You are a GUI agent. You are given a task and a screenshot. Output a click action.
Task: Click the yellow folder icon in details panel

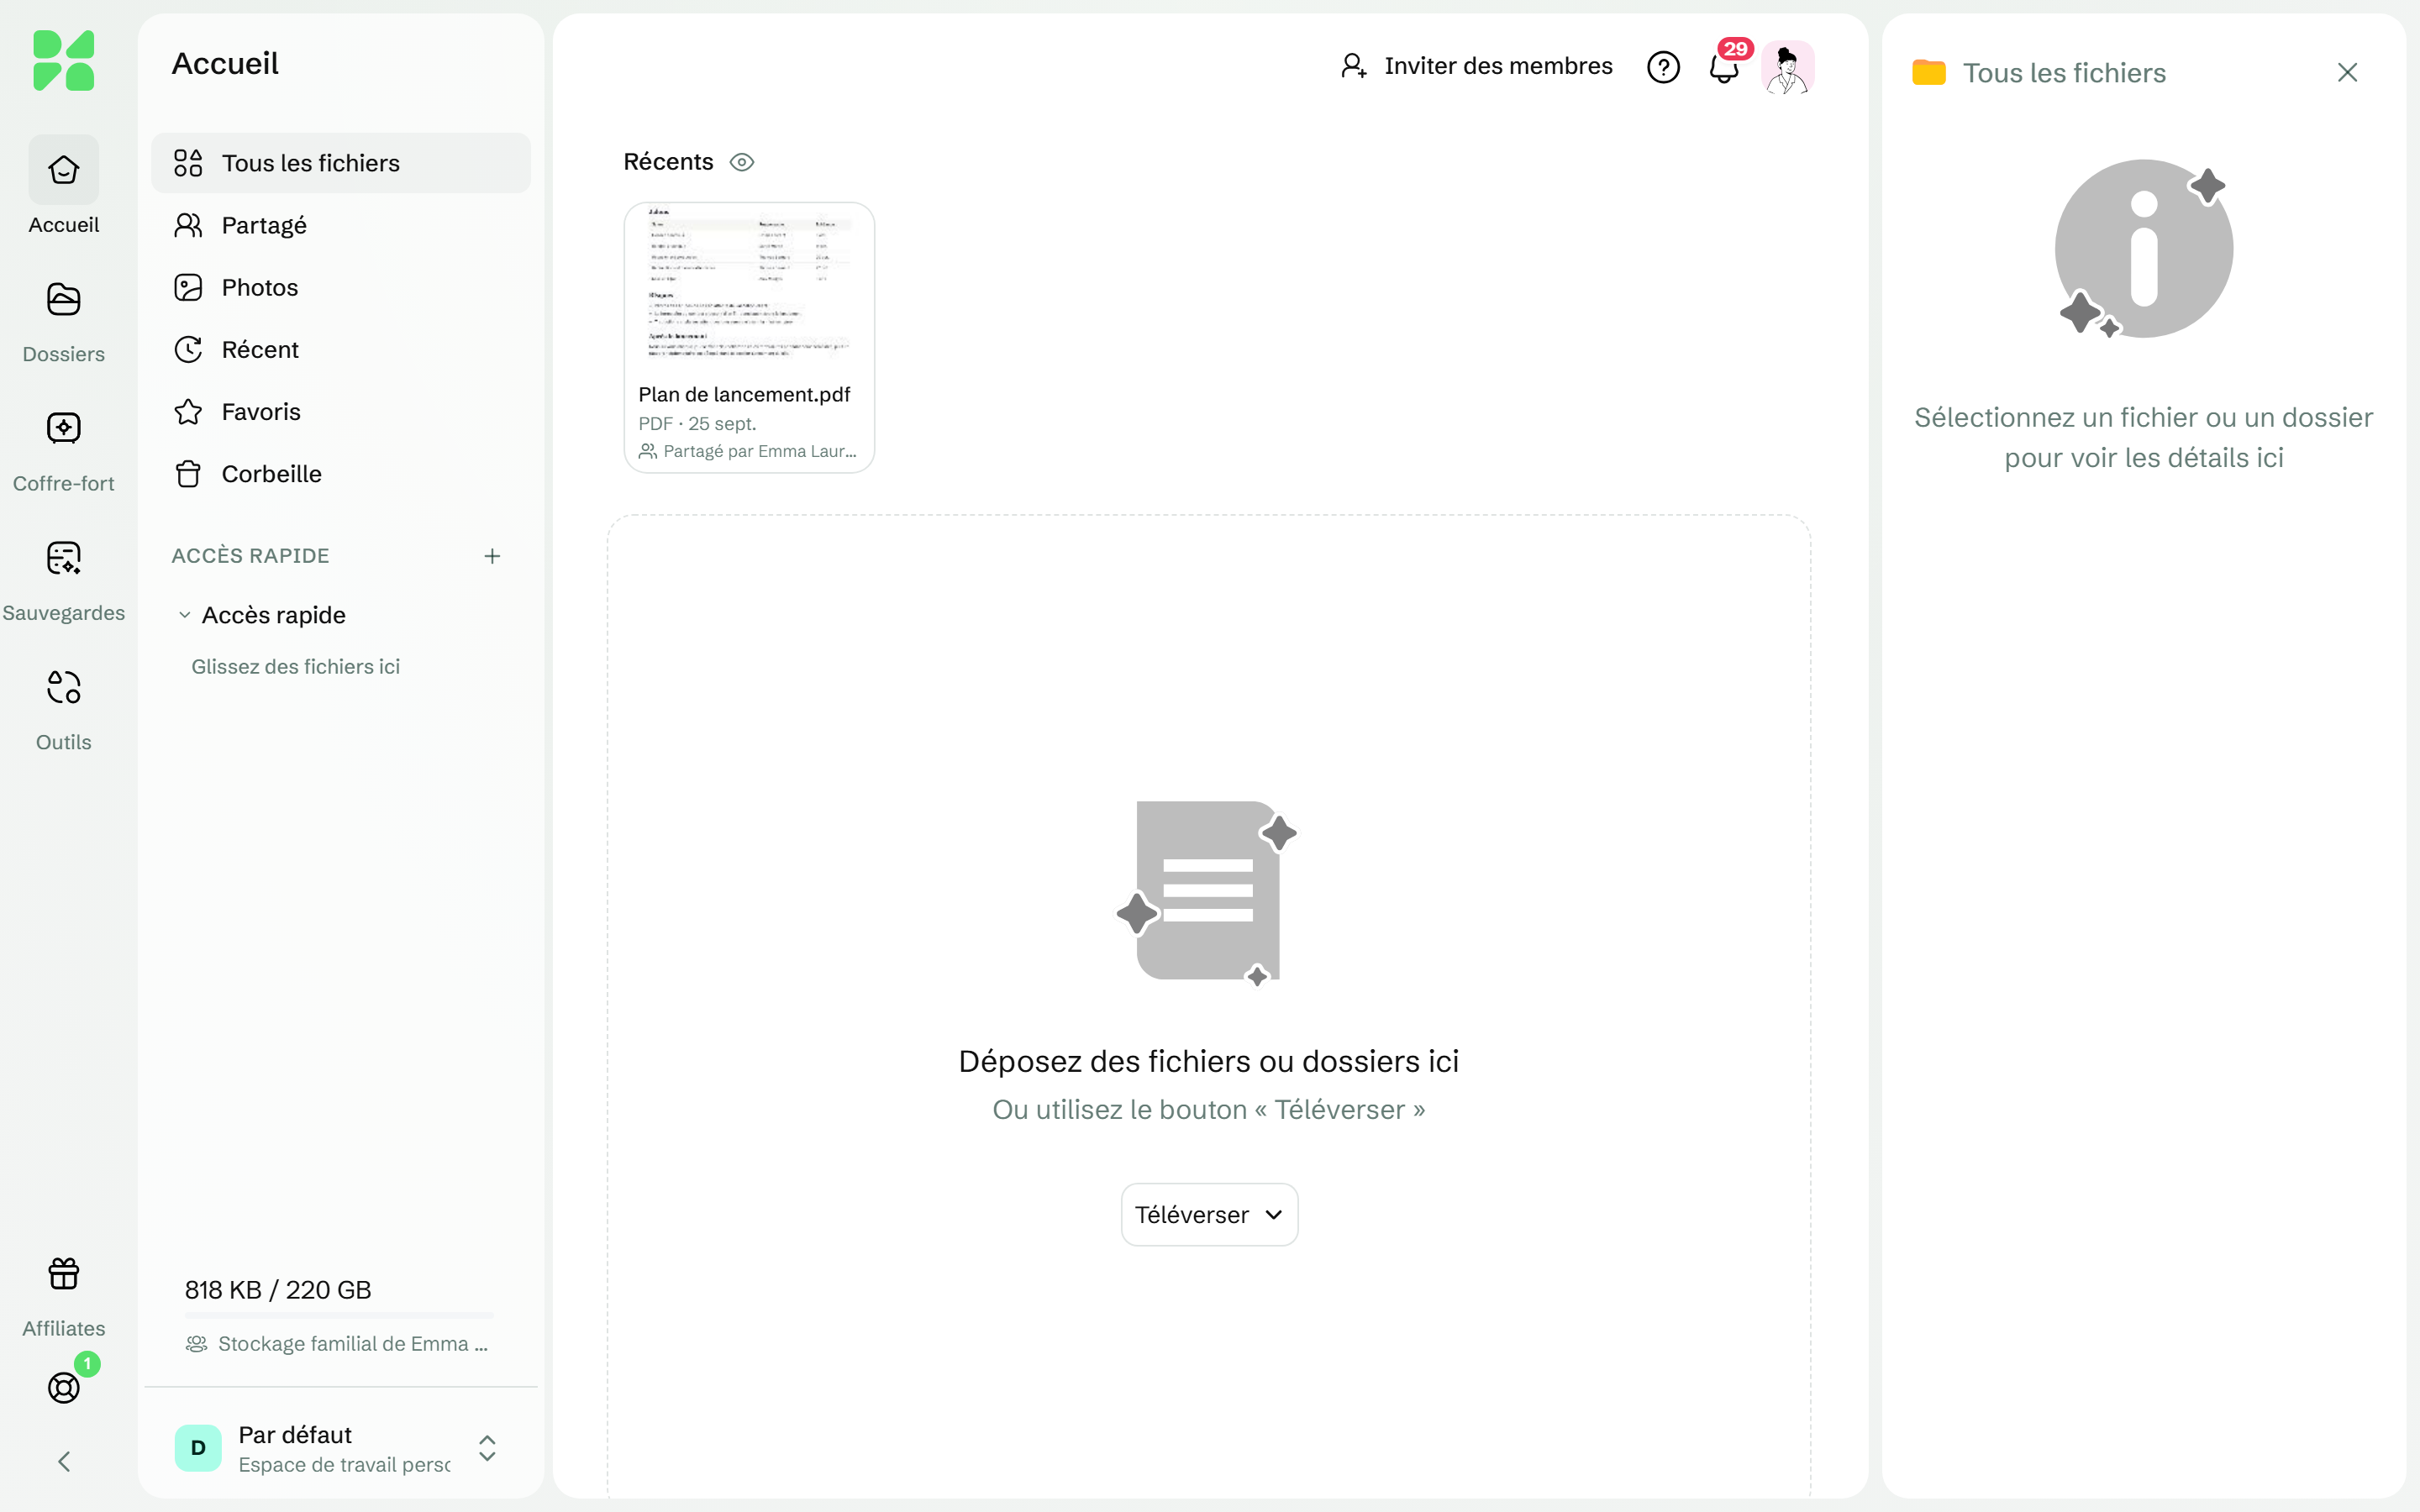click(1929, 73)
